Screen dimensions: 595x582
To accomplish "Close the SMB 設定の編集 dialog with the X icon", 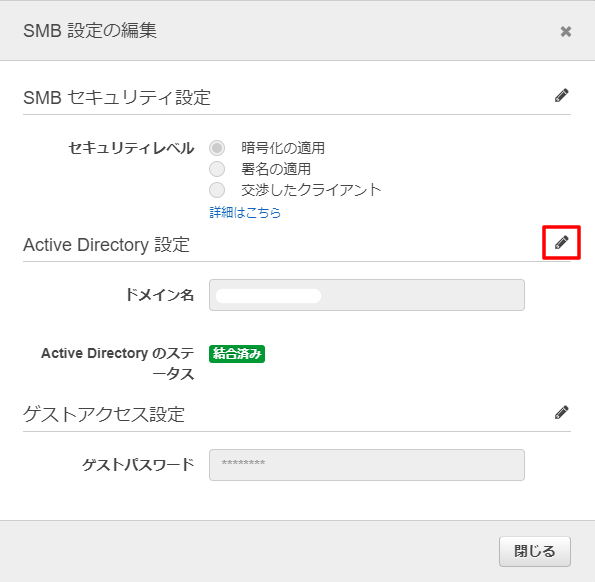I will click(x=566, y=31).
